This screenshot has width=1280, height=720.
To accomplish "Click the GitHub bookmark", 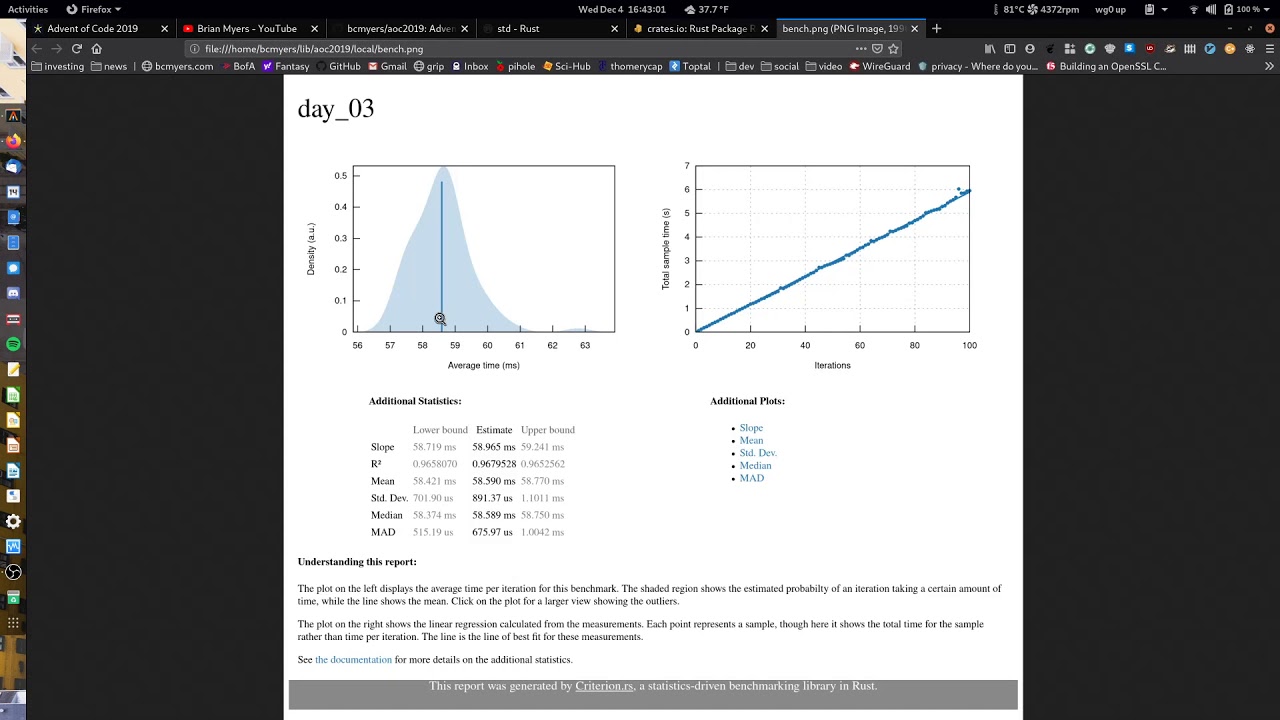I will (339, 66).
